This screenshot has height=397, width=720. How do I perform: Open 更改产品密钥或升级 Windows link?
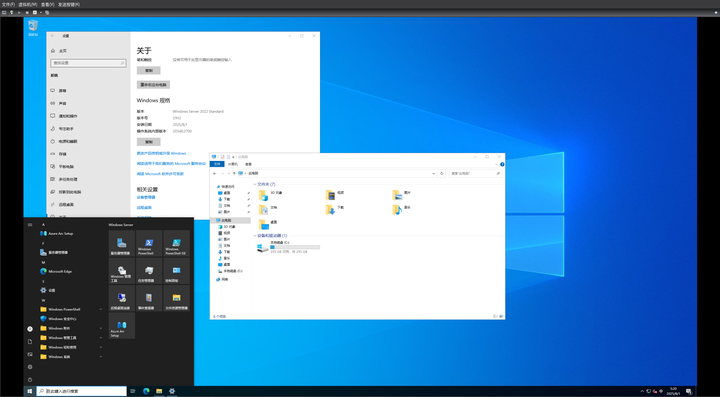(161, 153)
